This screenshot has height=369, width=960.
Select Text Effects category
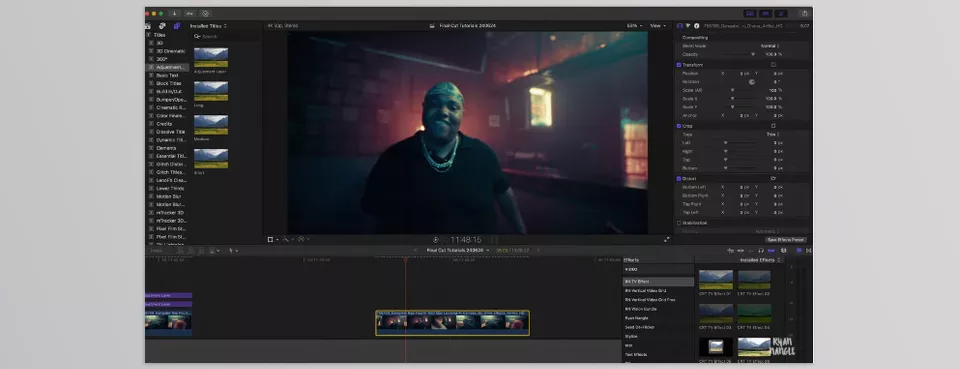click(x=636, y=355)
